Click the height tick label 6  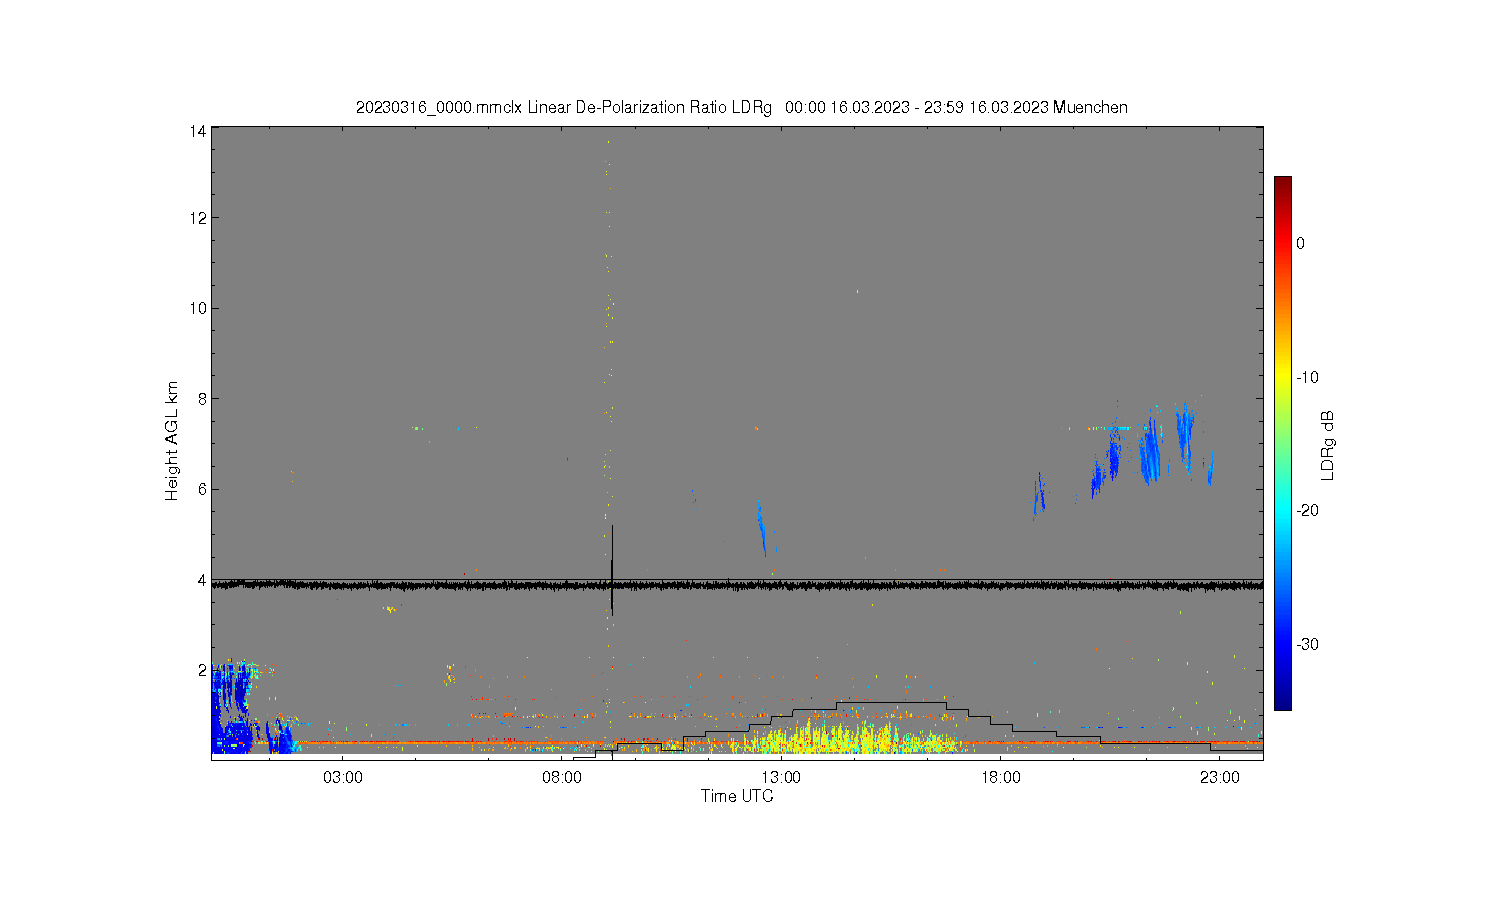202,489
